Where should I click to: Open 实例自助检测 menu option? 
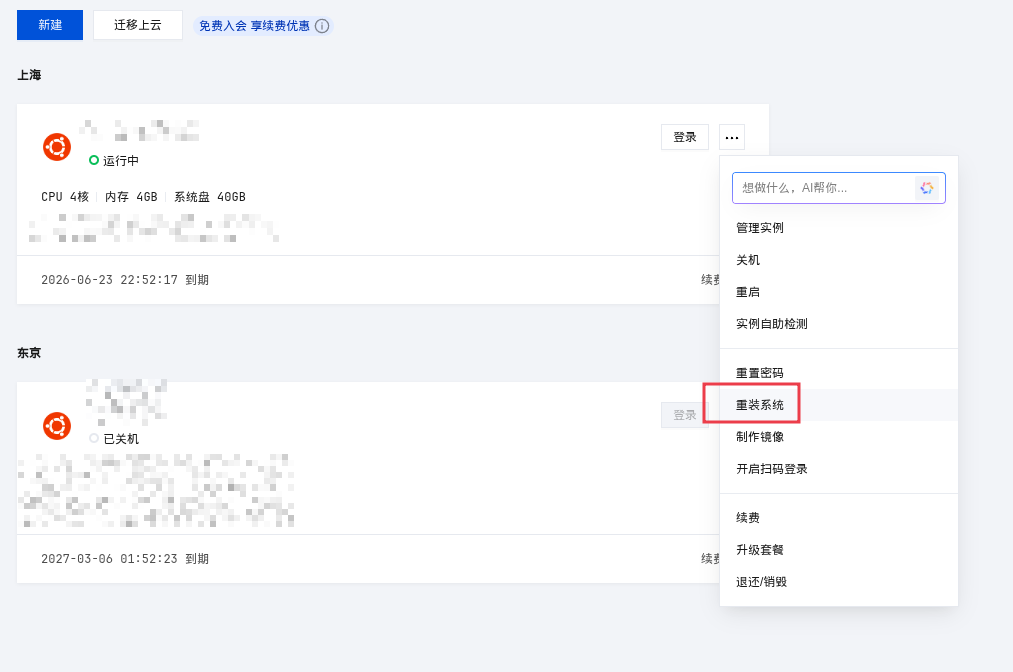coord(771,324)
